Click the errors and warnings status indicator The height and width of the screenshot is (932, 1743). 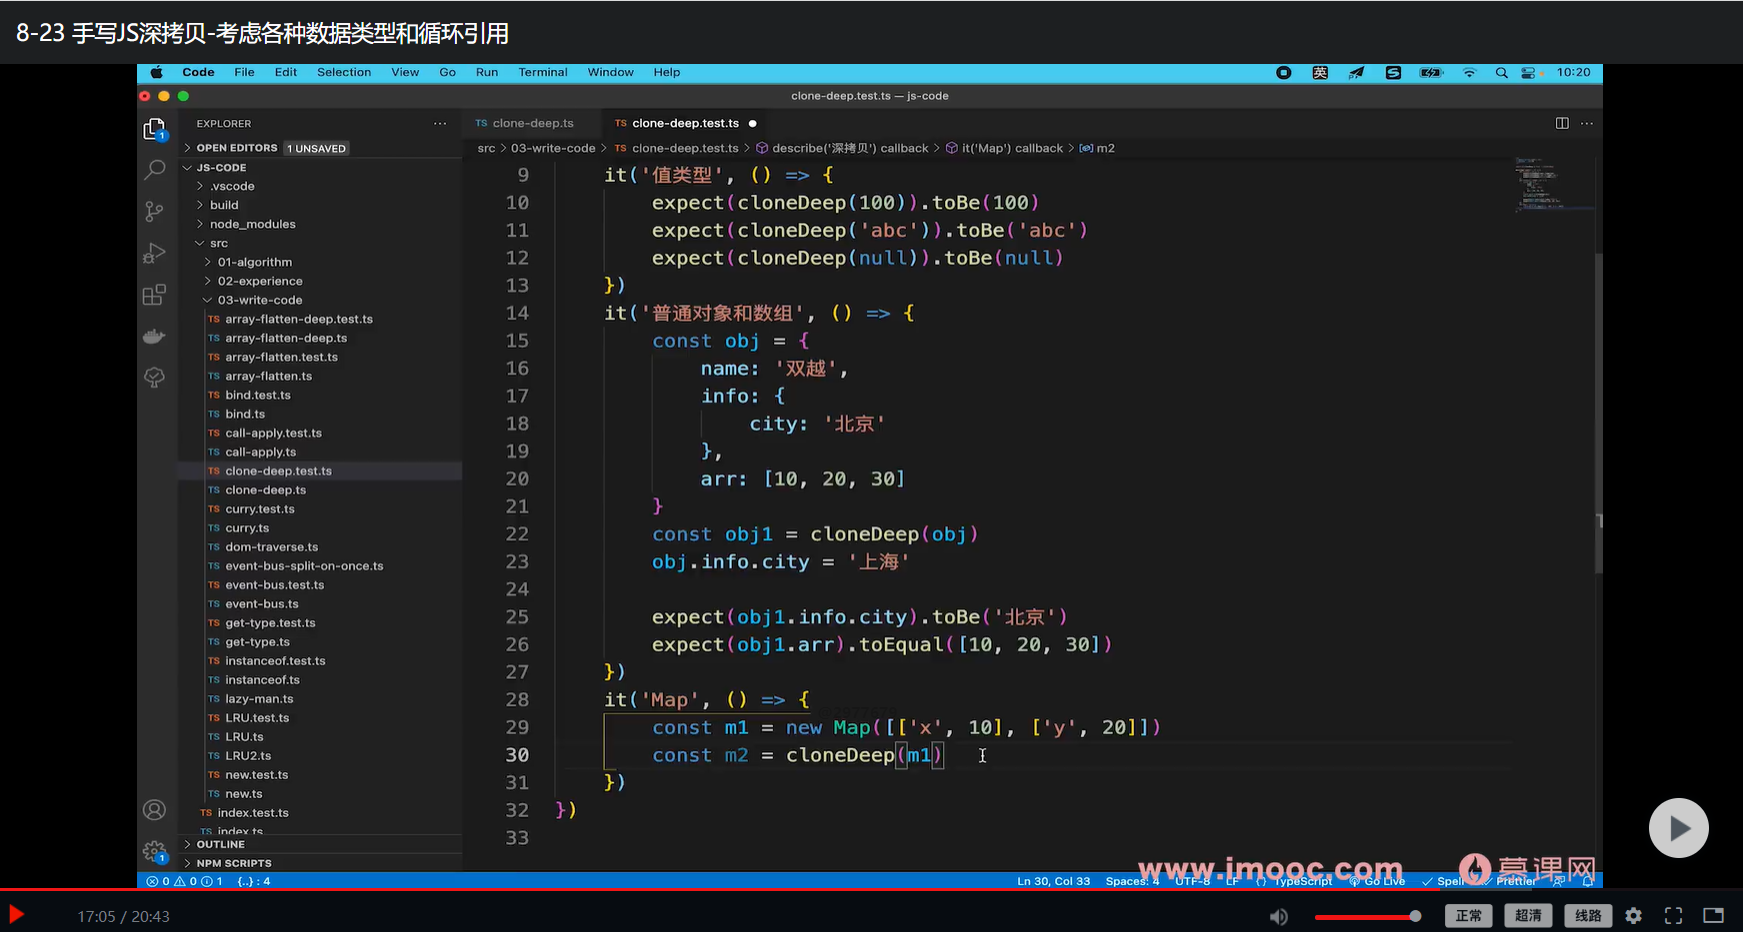pos(185,881)
